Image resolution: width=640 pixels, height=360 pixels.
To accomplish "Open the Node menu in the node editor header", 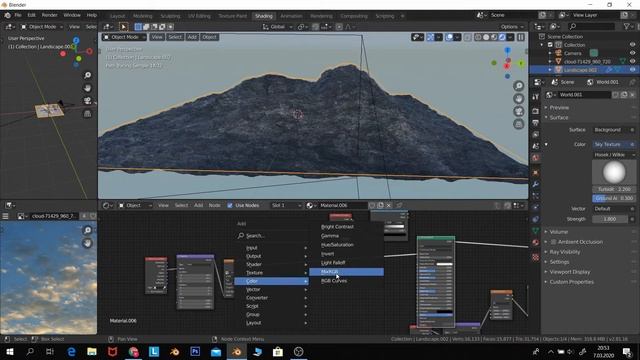I will tap(215, 206).
